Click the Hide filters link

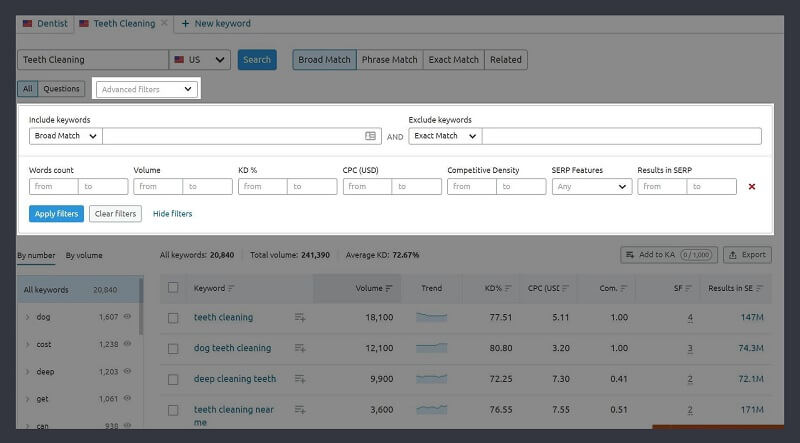tap(172, 214)
